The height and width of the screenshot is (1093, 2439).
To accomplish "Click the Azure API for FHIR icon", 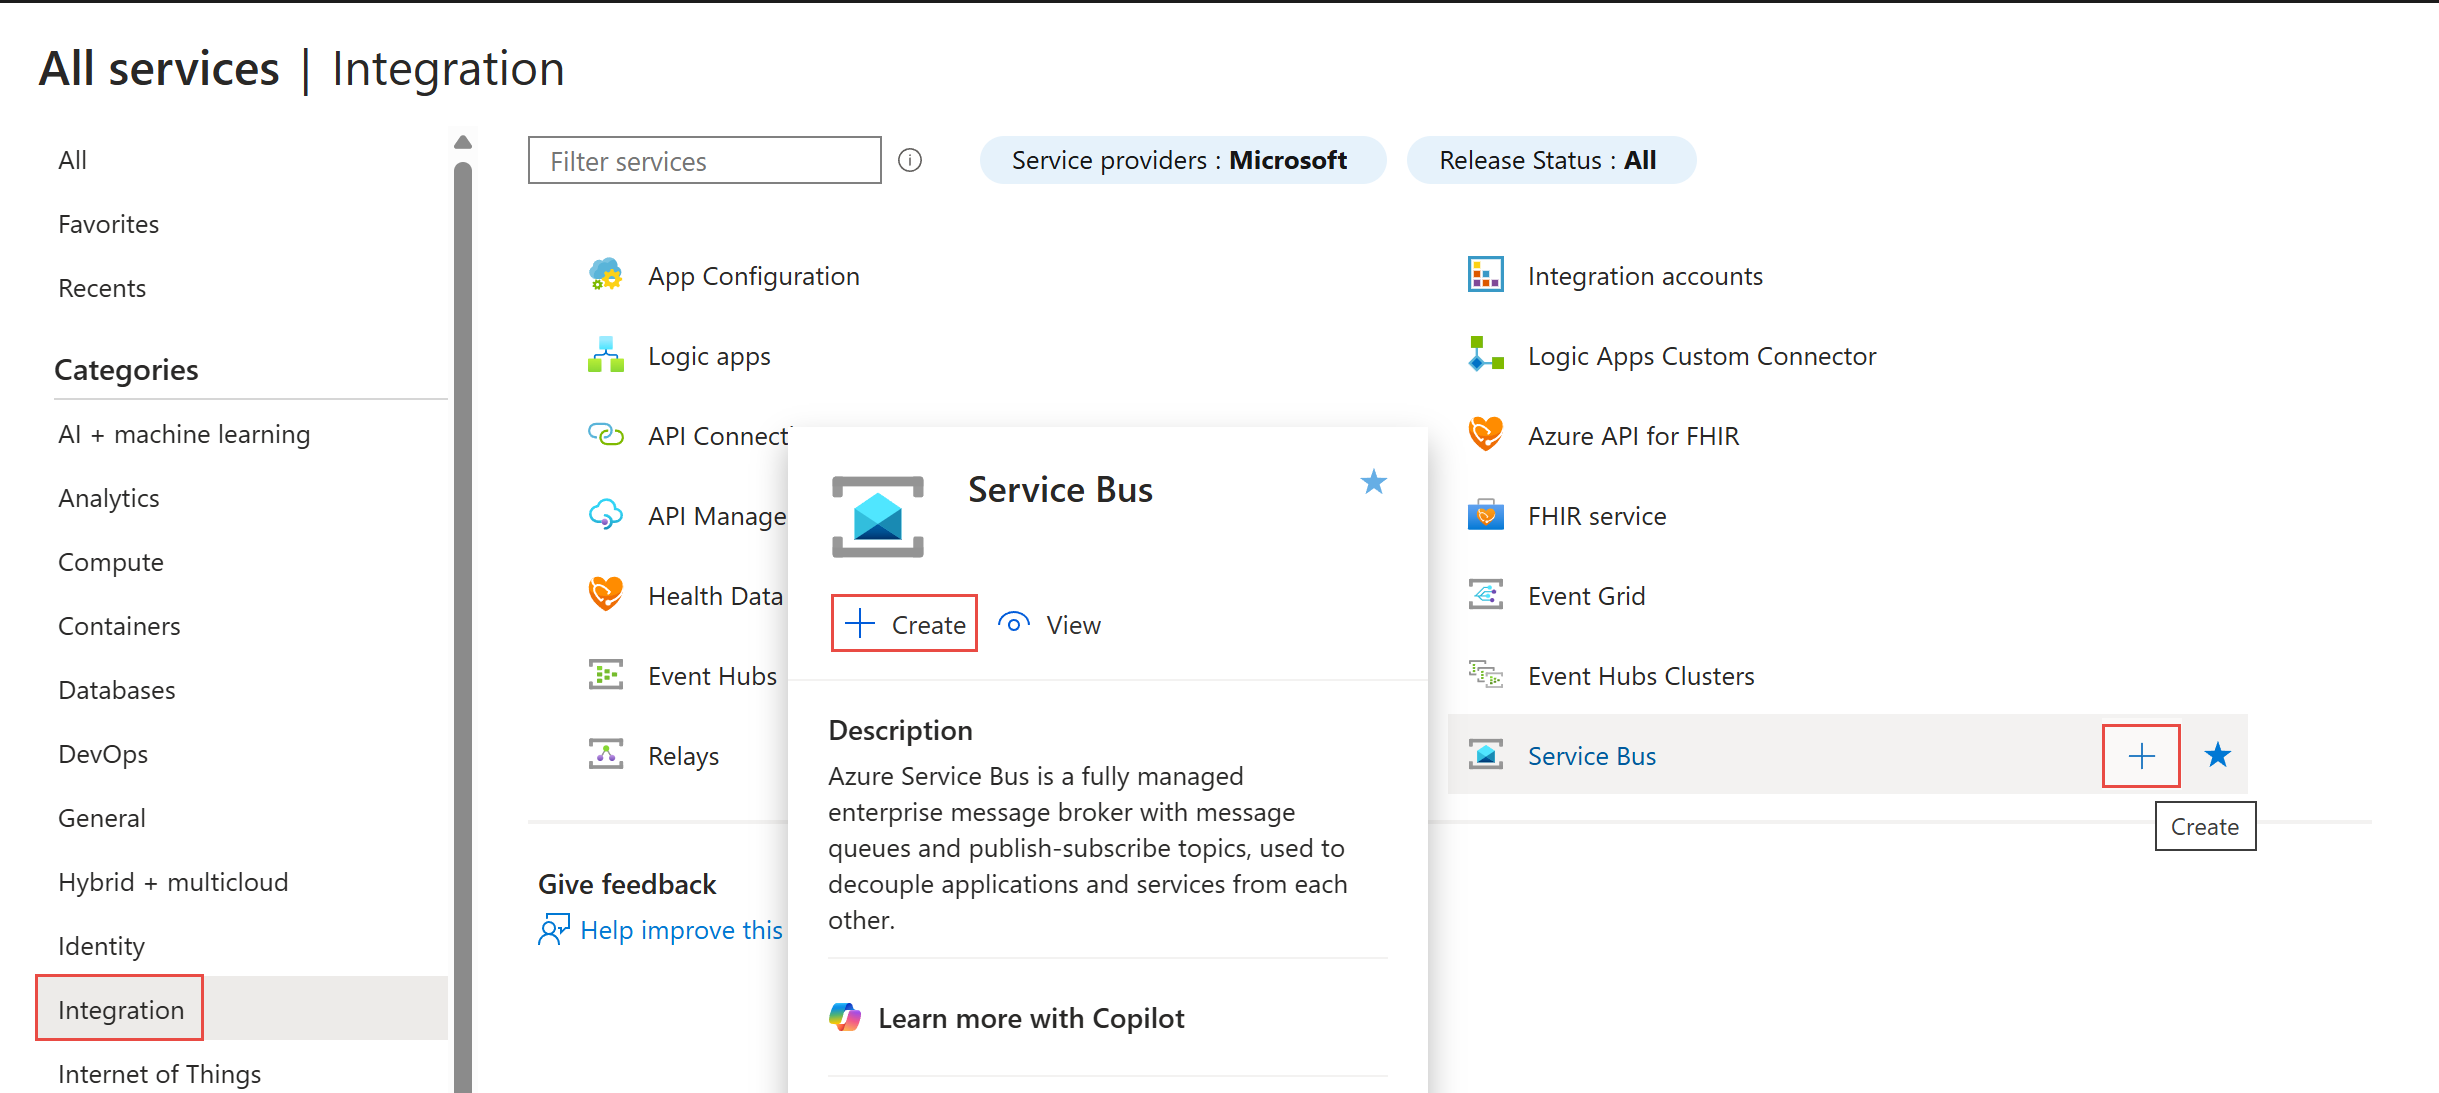I will pos(1485,435).
